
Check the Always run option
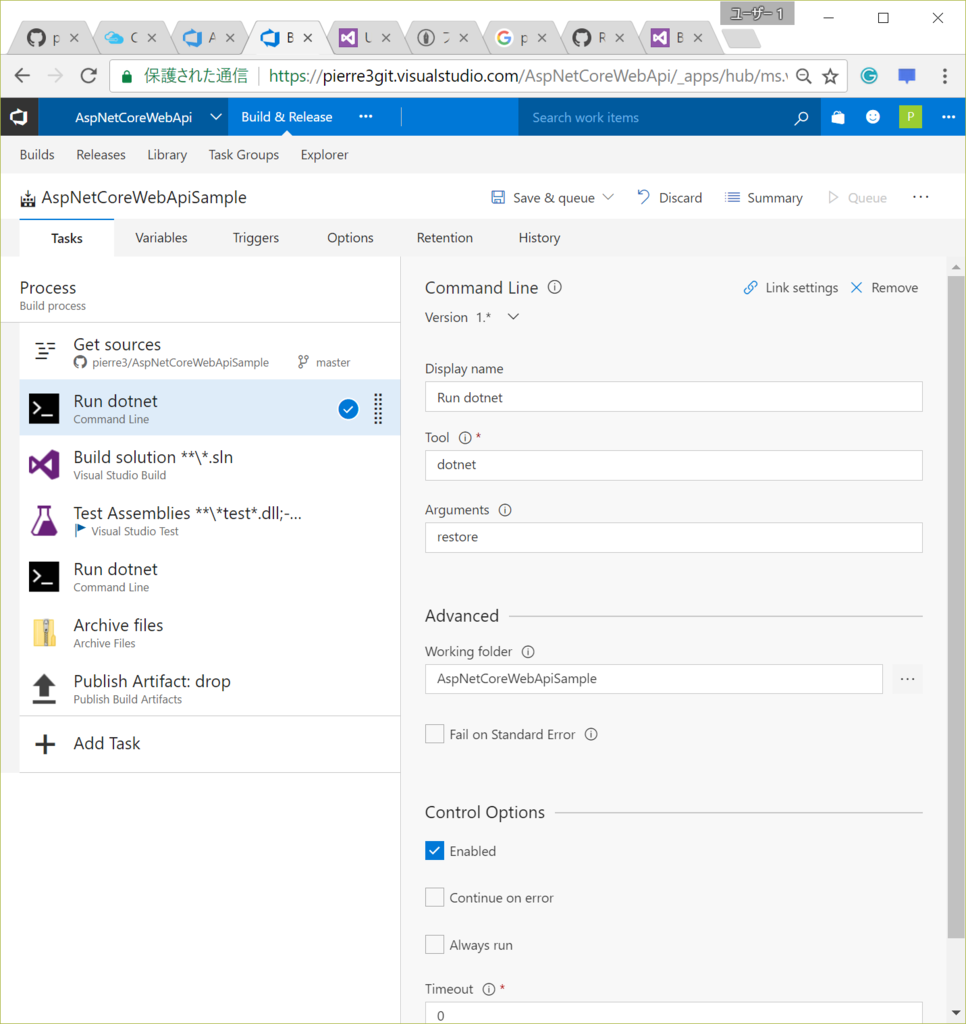(434, 944)
